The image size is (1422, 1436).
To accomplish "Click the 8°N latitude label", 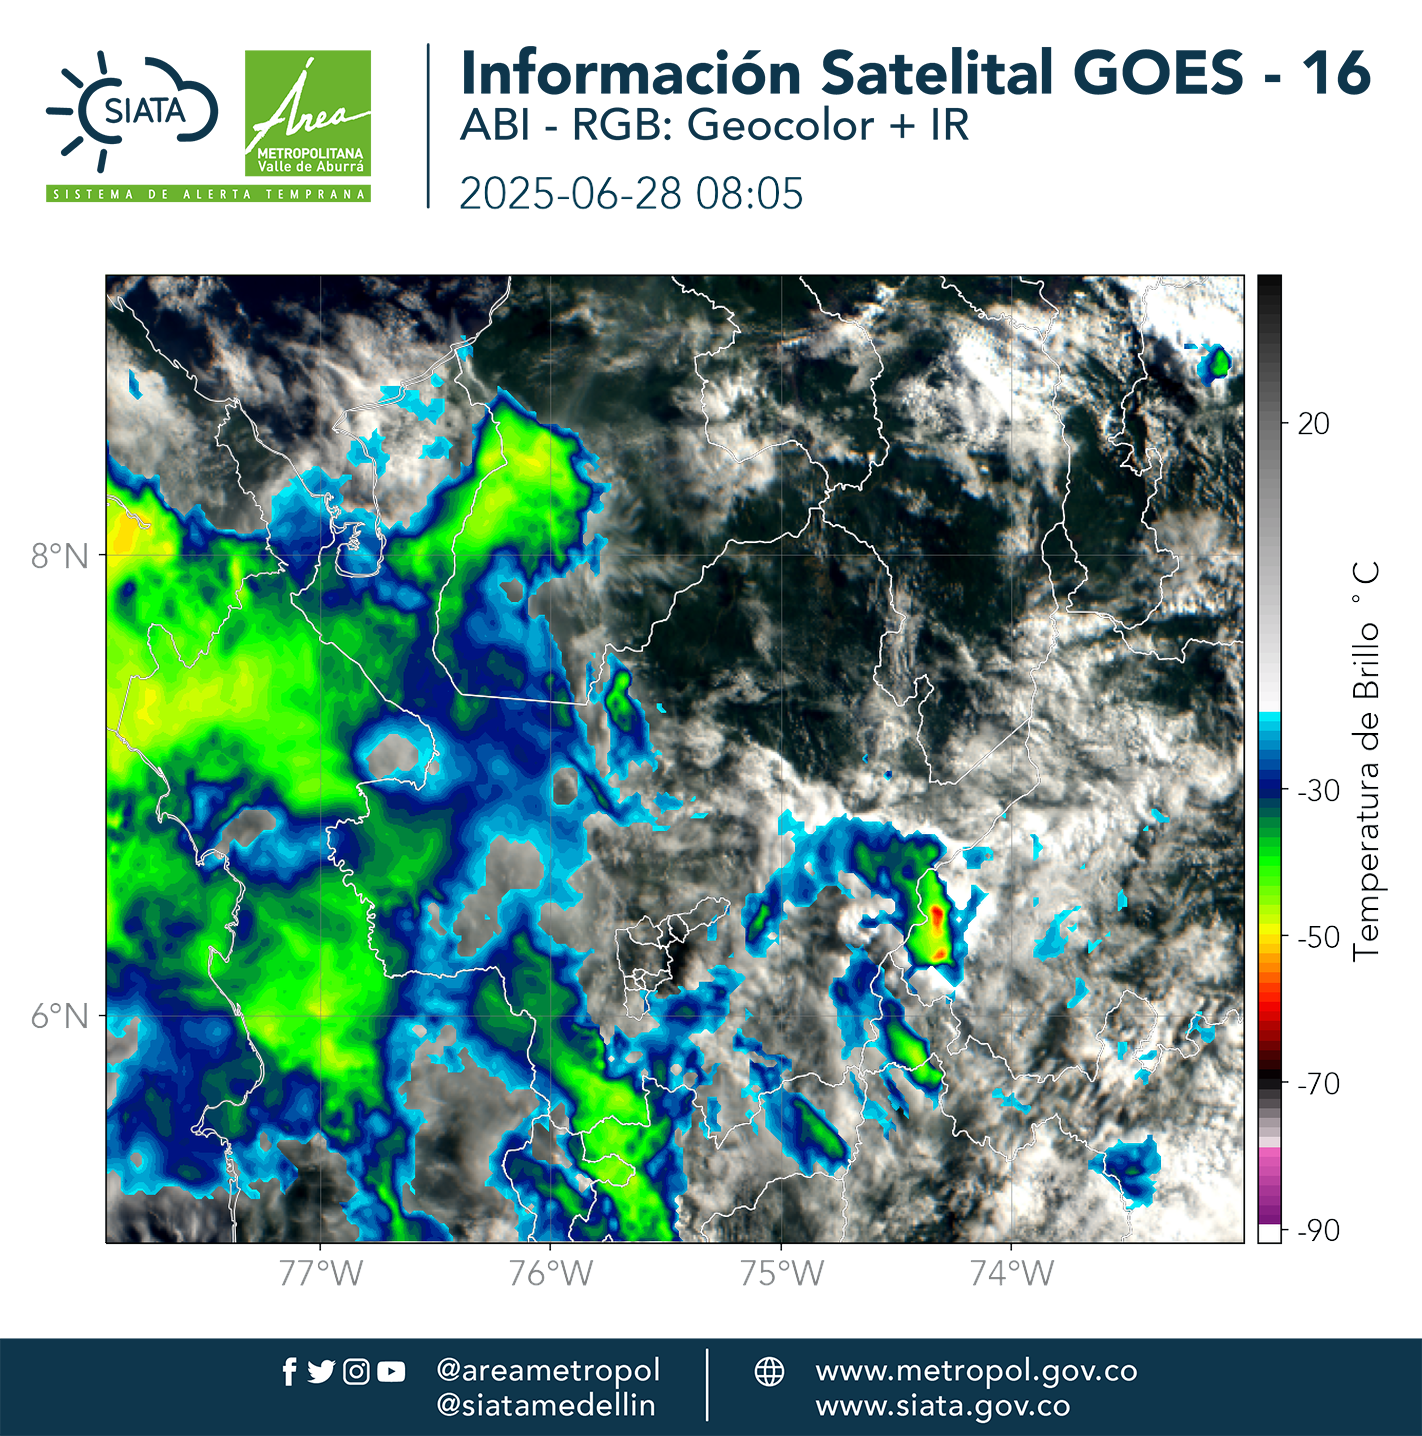I will [x=60, y=556].
